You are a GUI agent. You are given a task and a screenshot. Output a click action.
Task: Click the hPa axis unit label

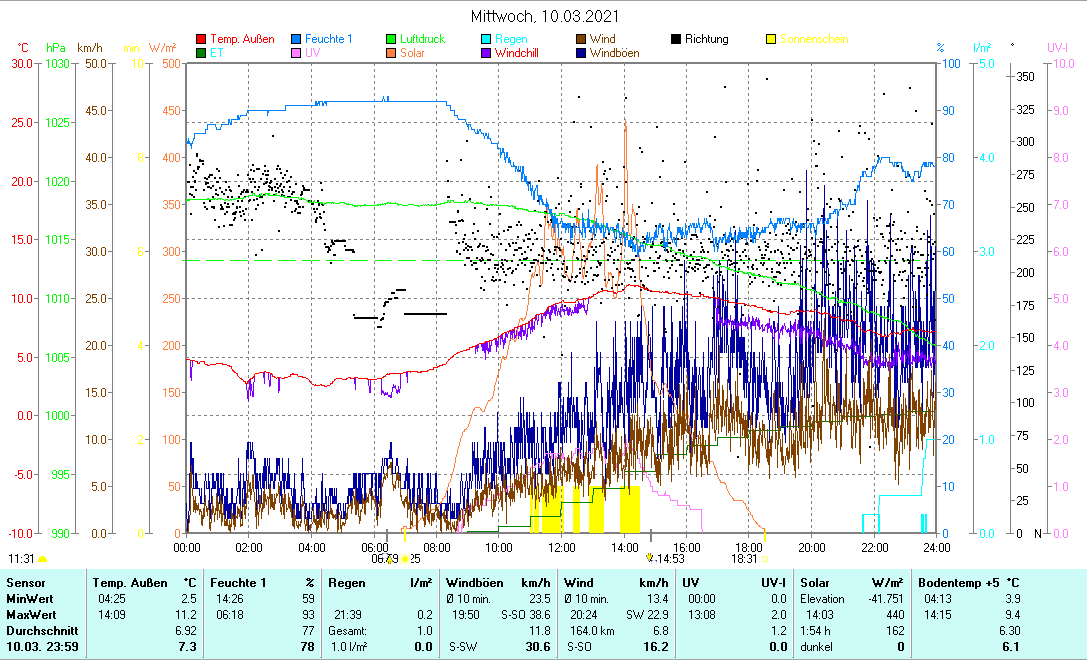tap(56, 48)
